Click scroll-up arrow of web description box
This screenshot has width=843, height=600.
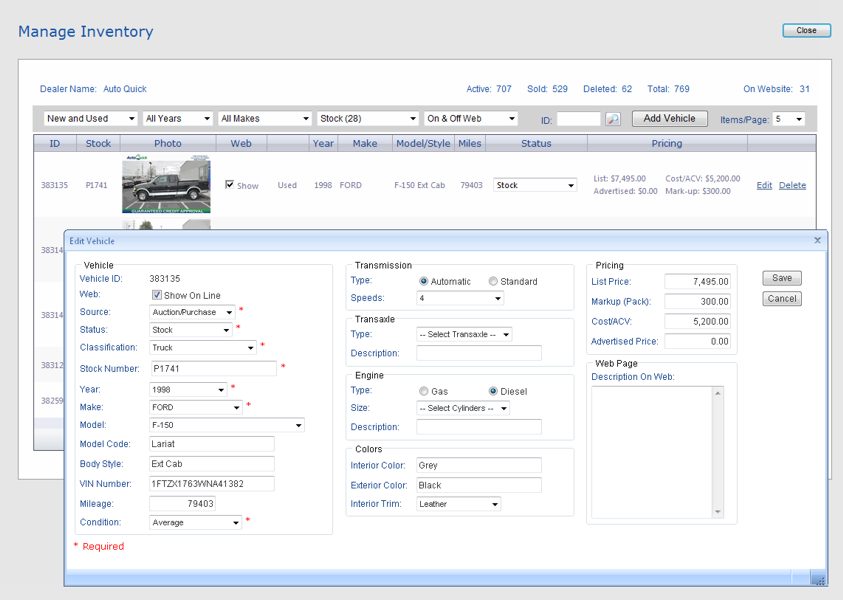point(718,393)
